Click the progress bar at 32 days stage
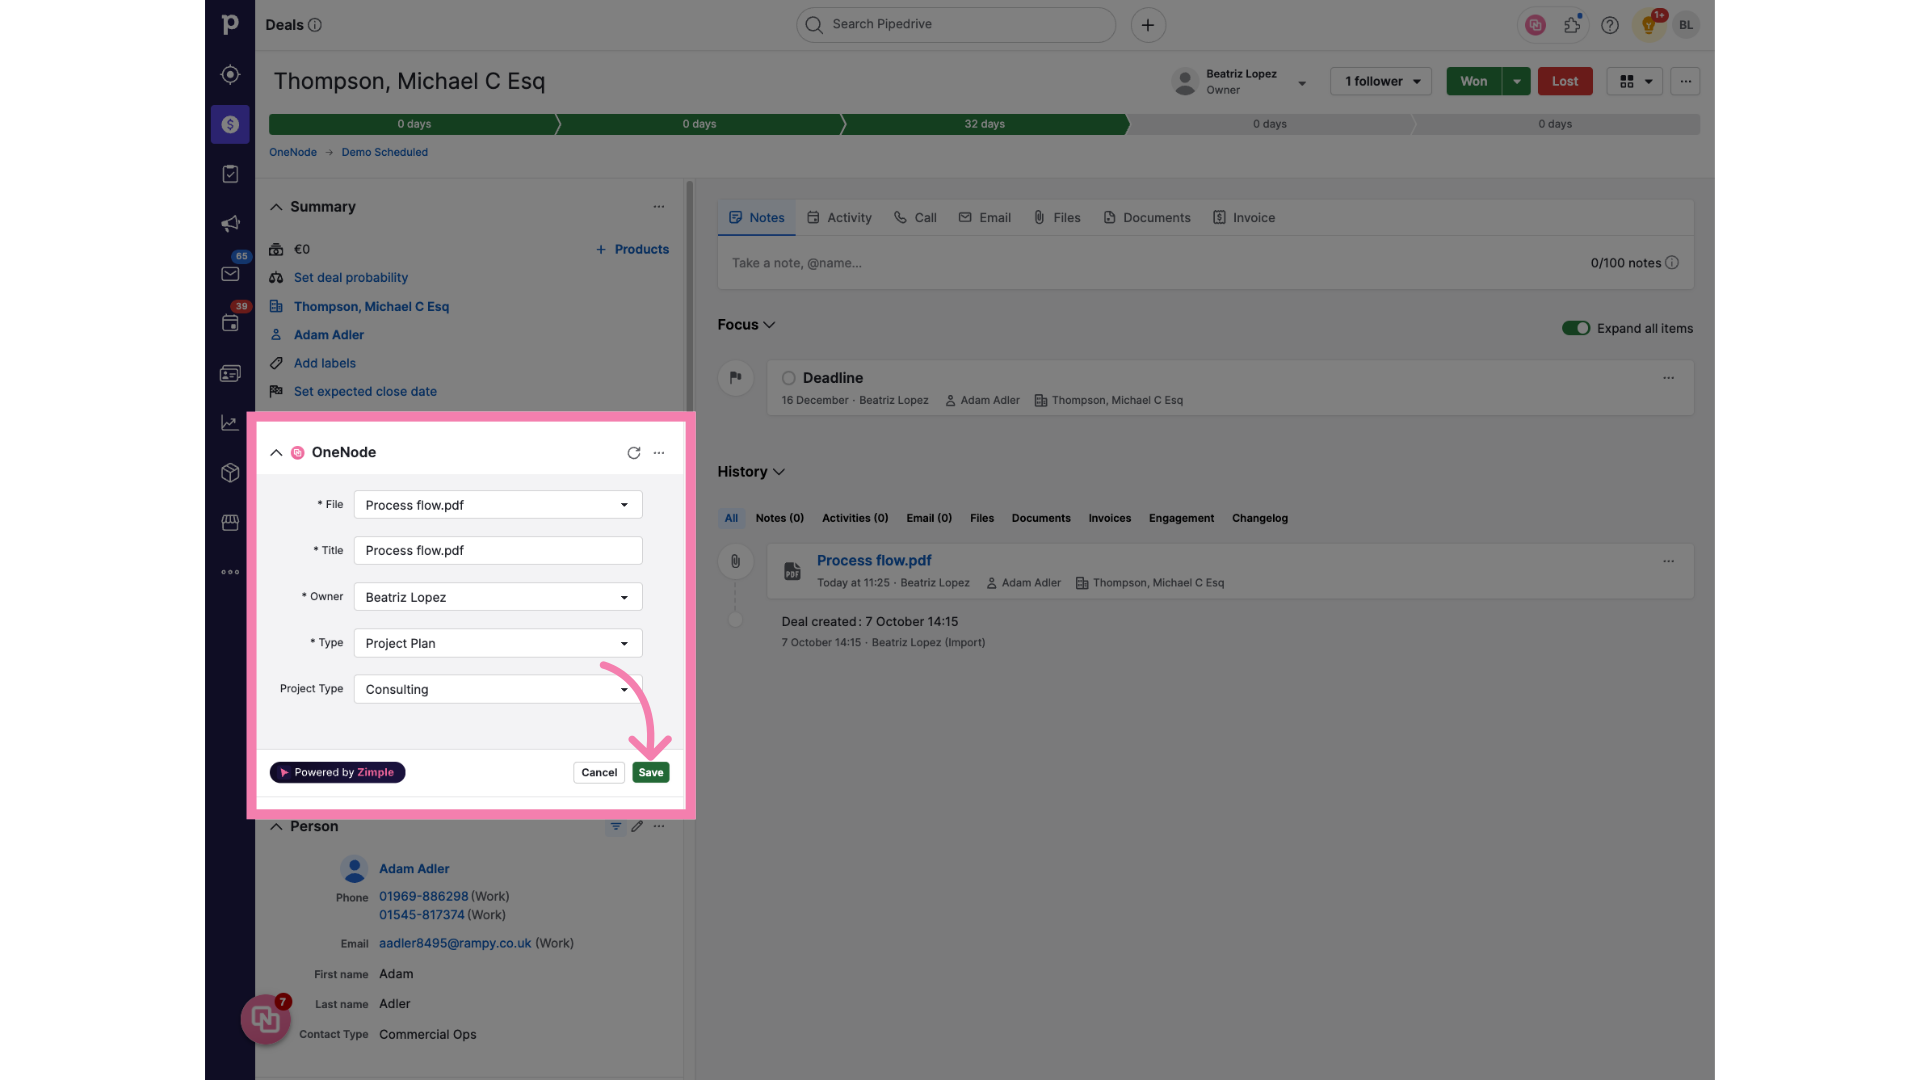The image size is (1920, 1080). point(984,124)
